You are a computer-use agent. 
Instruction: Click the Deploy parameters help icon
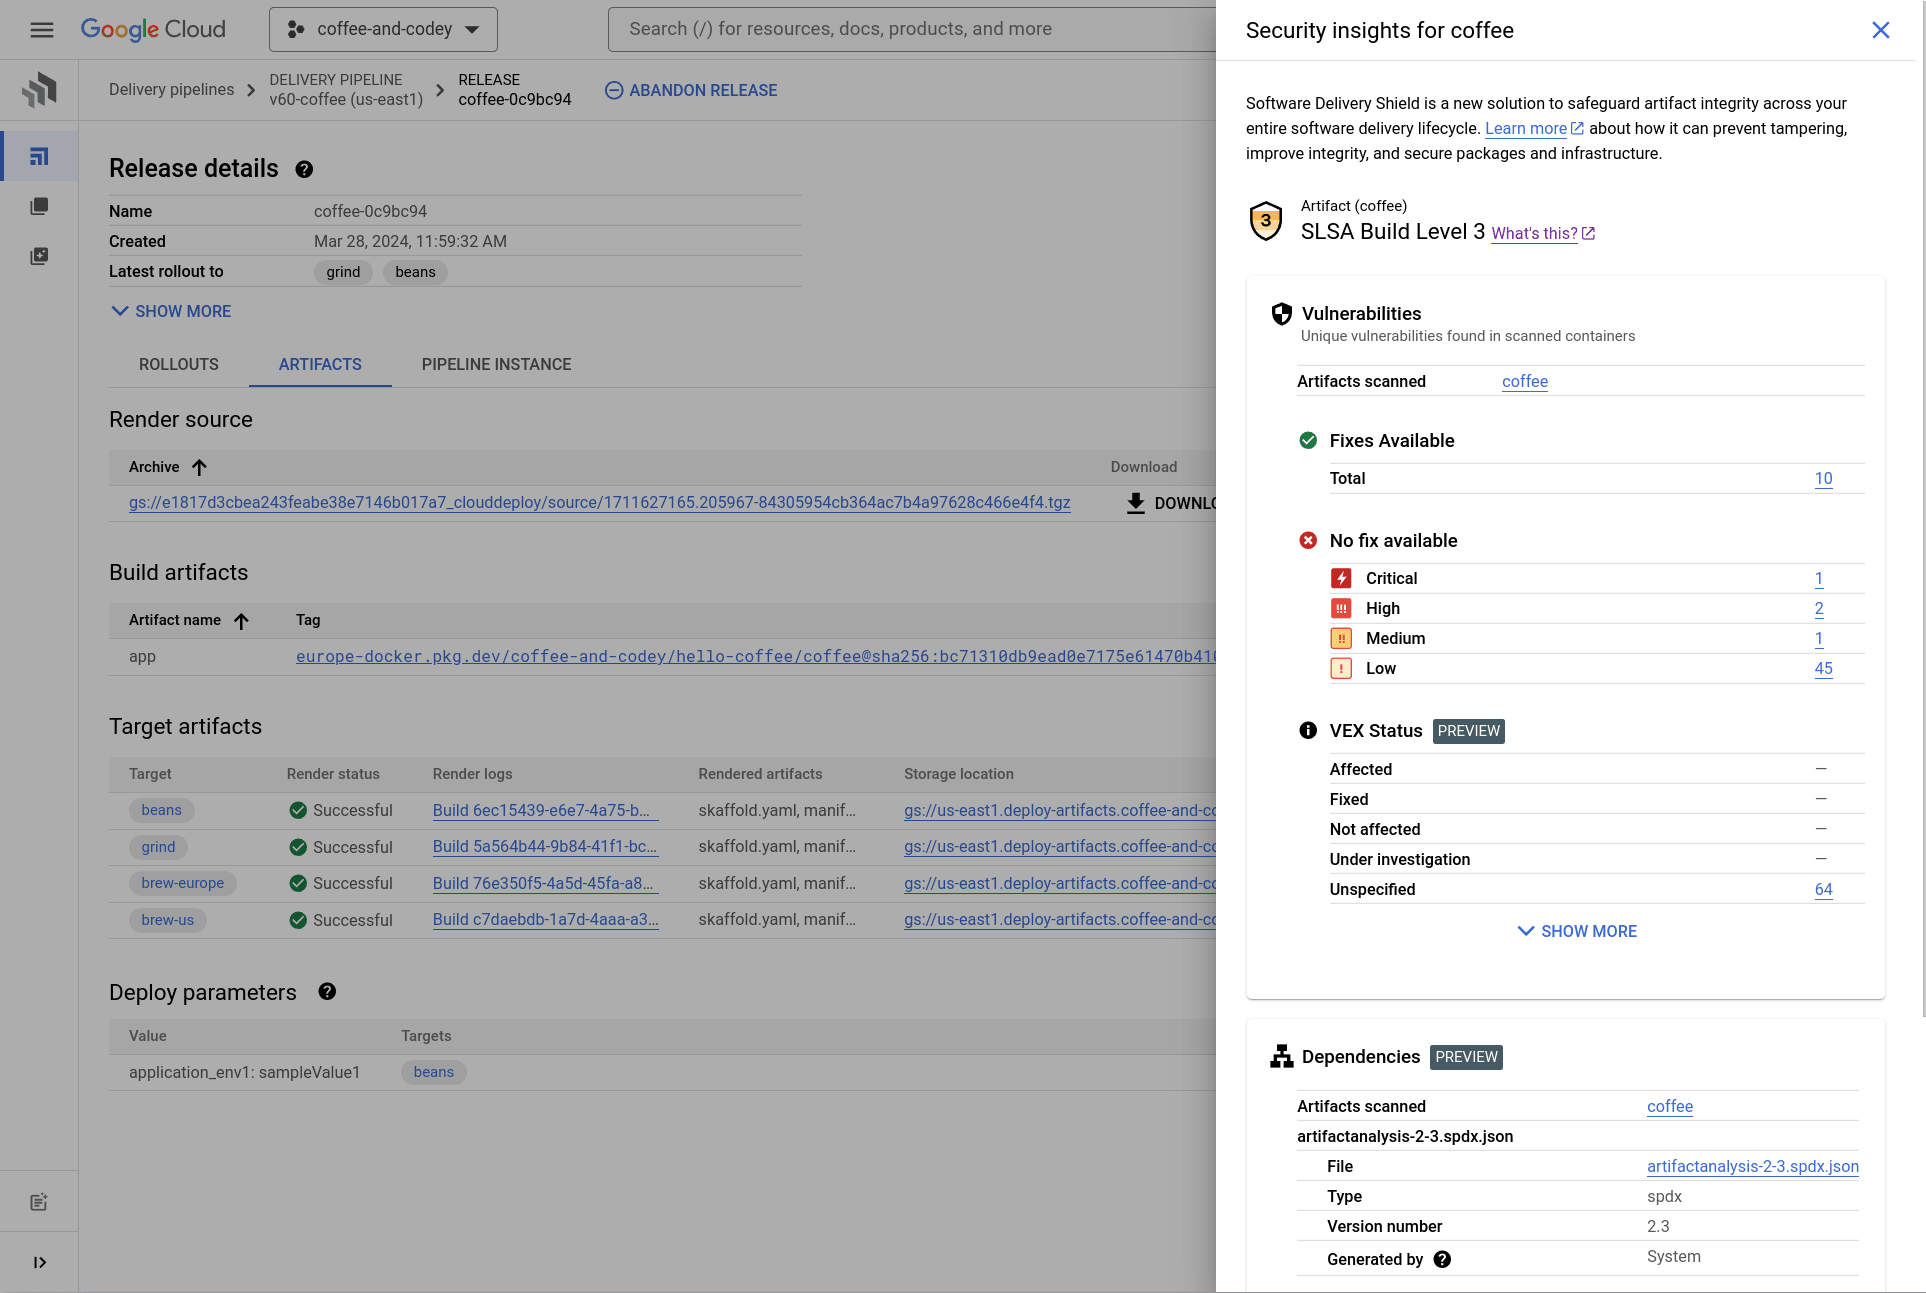pyautogui.click(x=325, y=993)
